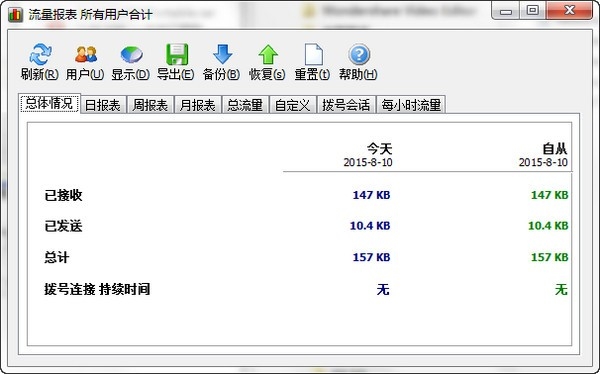Switch to the 日报表 daily report tab
This screenshot has width=600, height=374.
102,105
